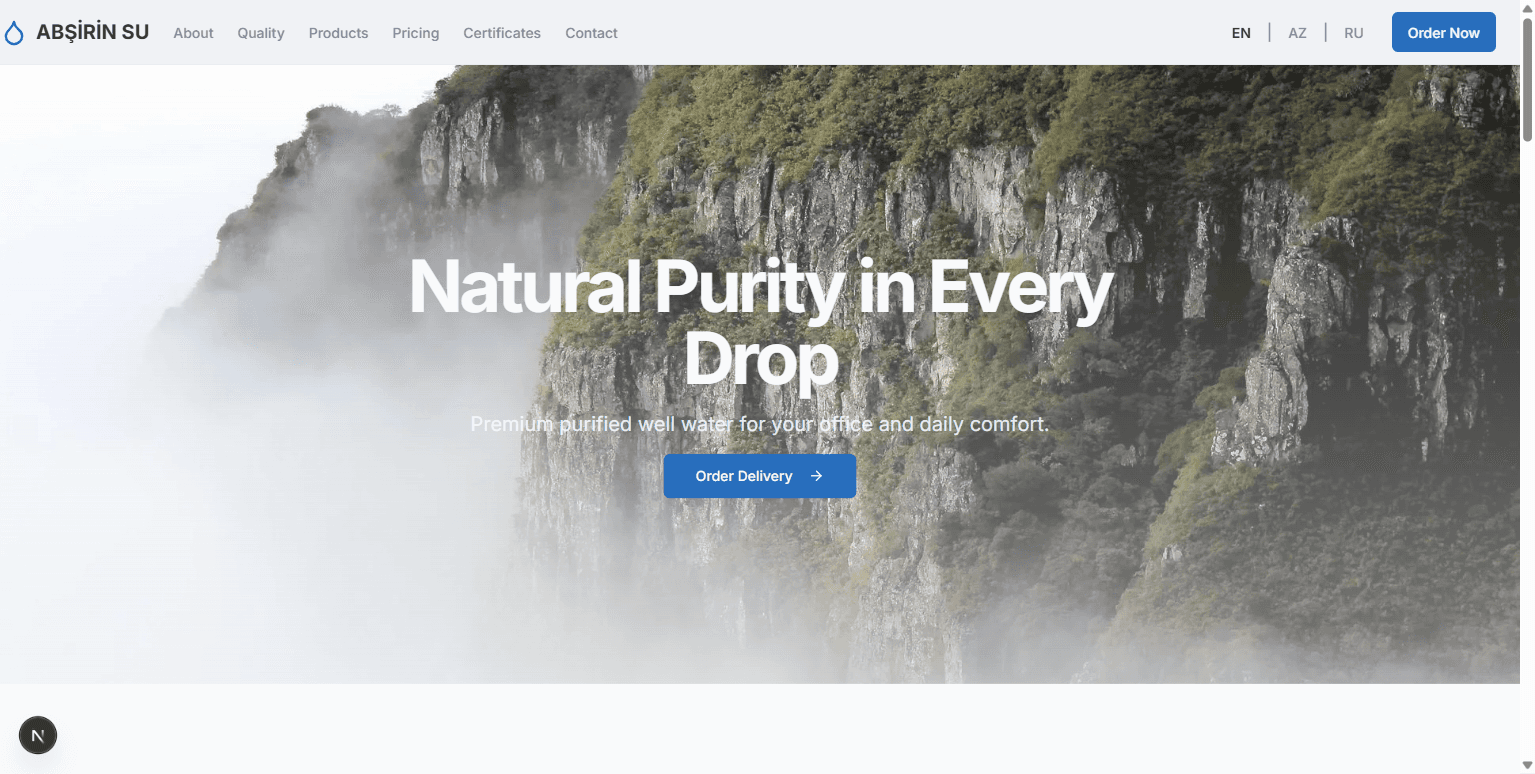Open the Next.js dev tools badge
1535x774 pixels.
click(38, 736)
